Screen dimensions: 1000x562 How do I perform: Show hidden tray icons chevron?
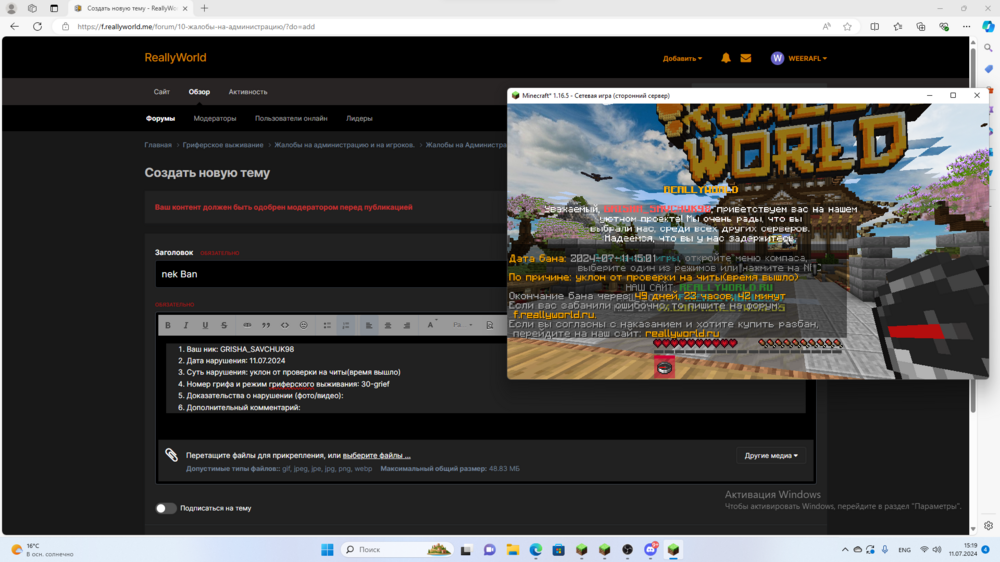click(845, 550)
